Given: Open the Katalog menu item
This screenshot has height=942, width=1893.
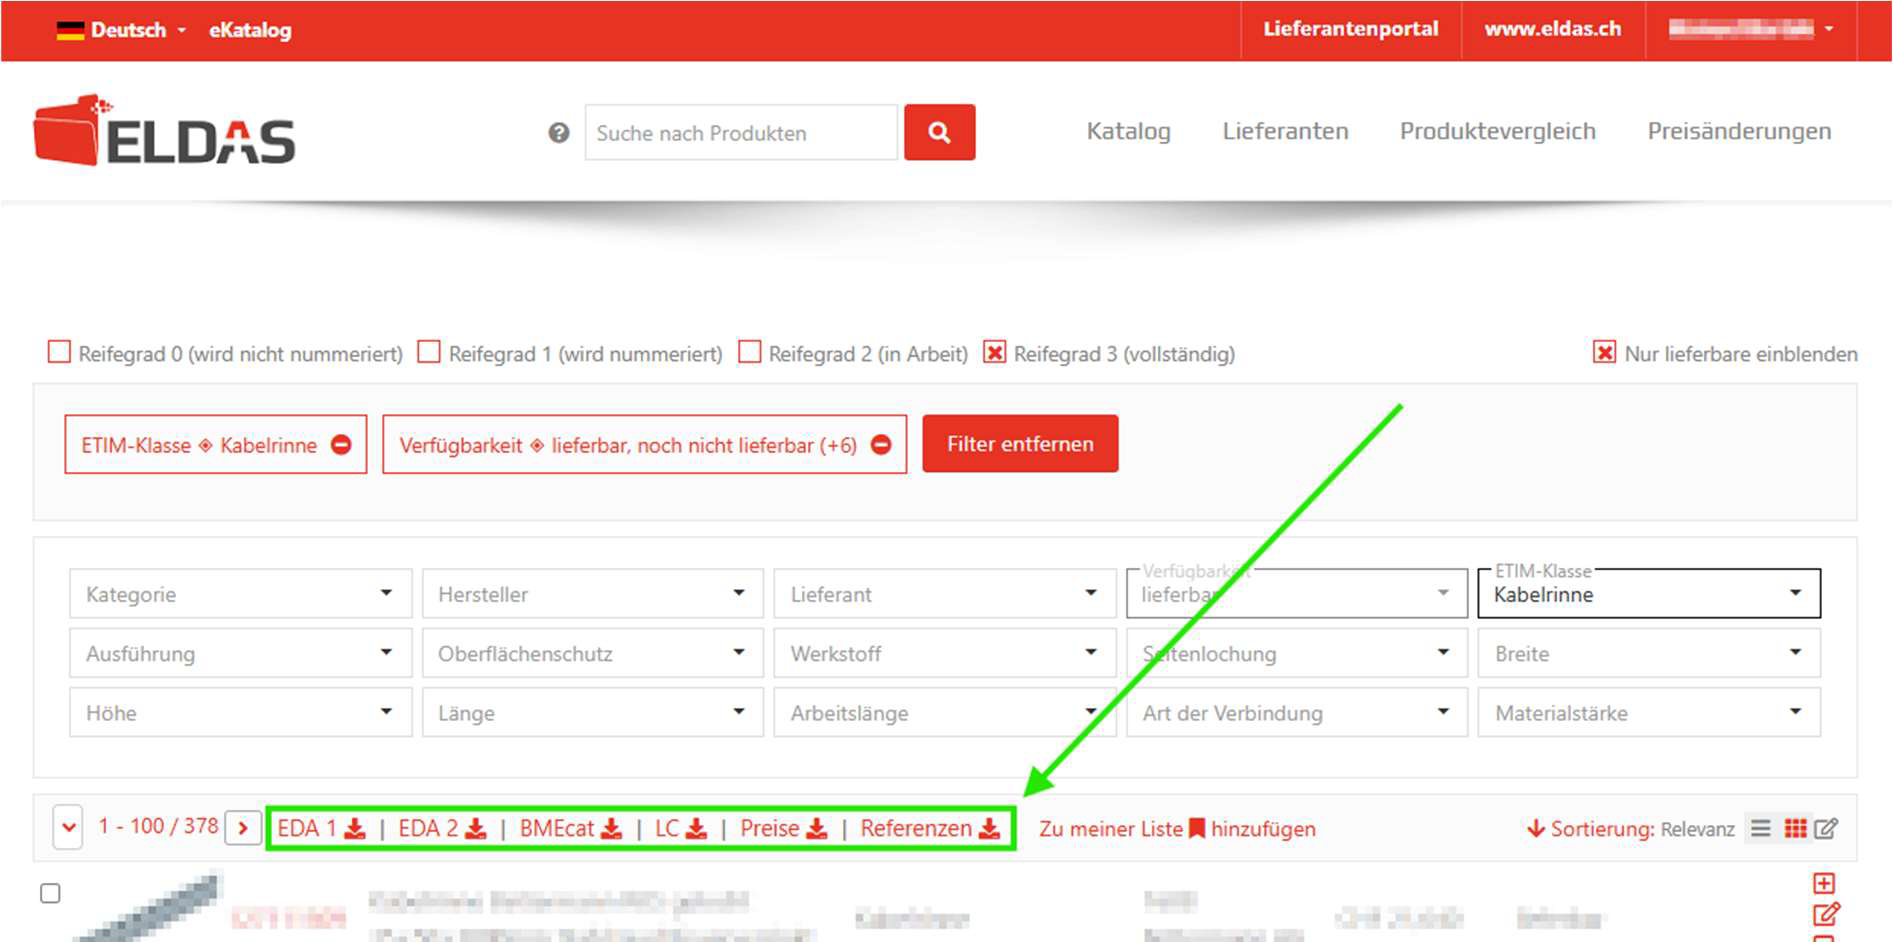Looking at the screenshot, I should pos(1128,131).
